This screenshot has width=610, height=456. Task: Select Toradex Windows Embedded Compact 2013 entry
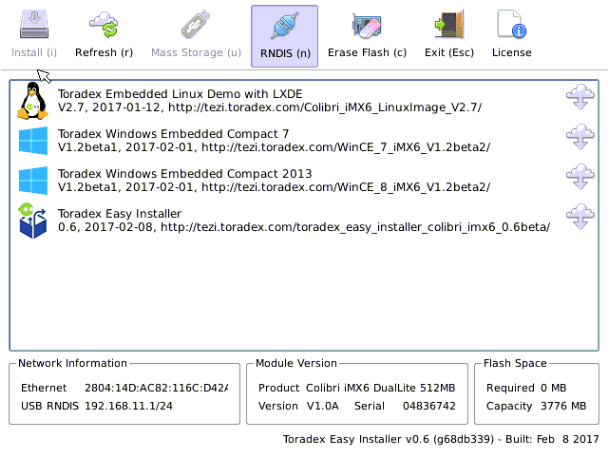pyautogui.click(x=185, y=174)
